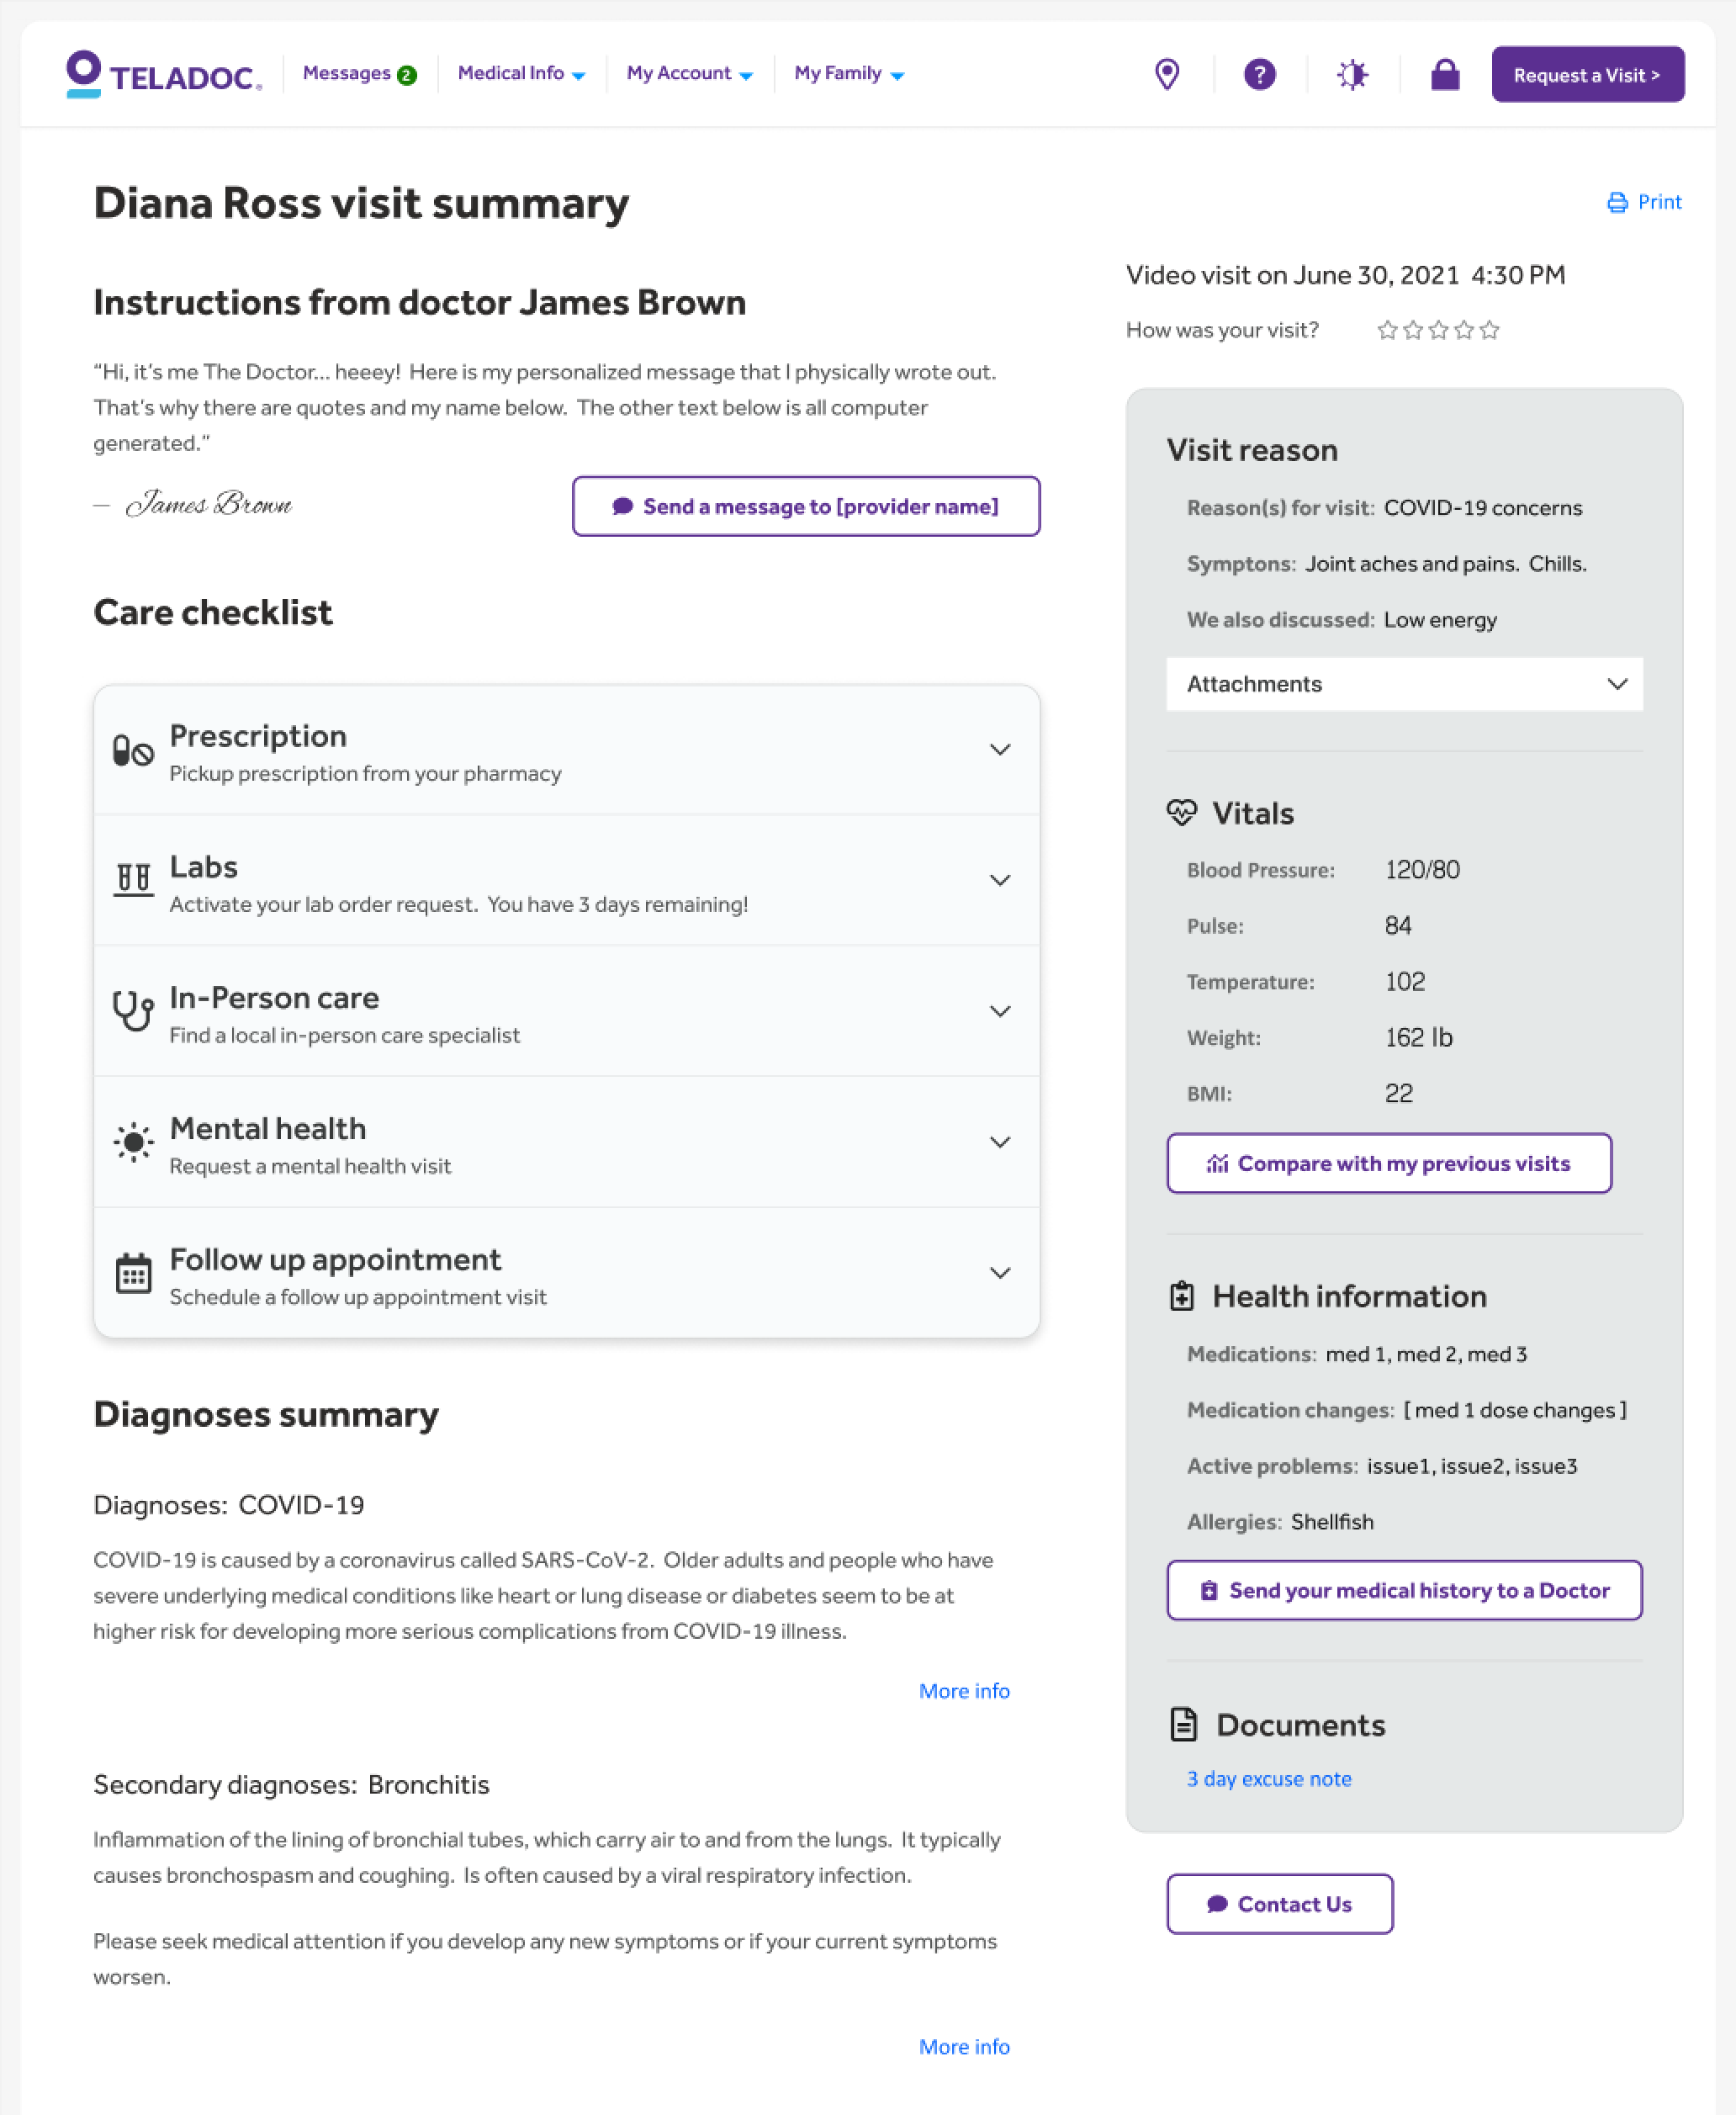
Task: Expand the Labs section chevron
Action: (1000, 880)
